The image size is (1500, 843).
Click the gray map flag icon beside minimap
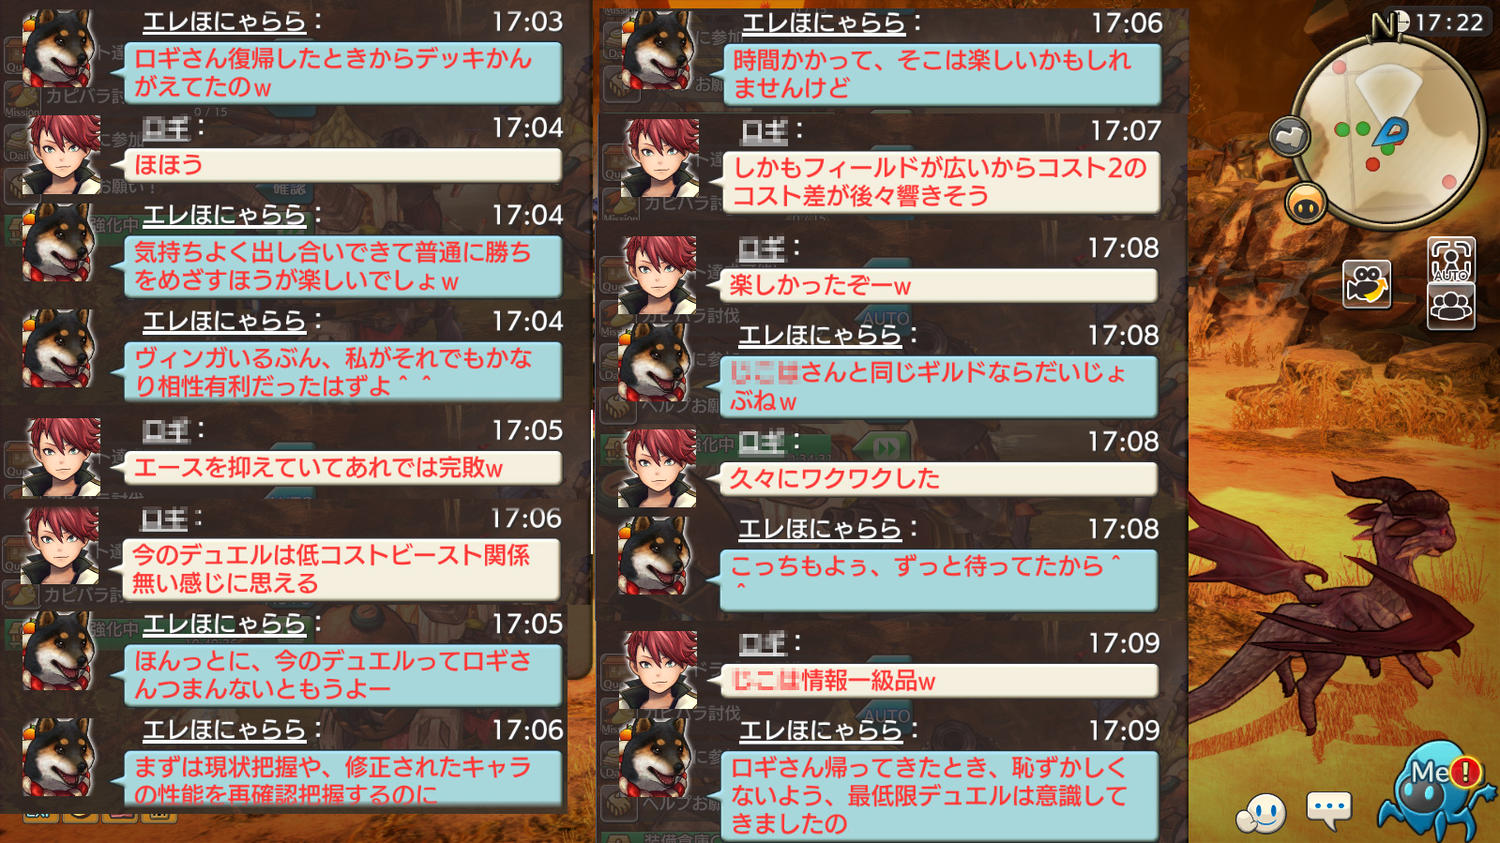point(1290,136)
